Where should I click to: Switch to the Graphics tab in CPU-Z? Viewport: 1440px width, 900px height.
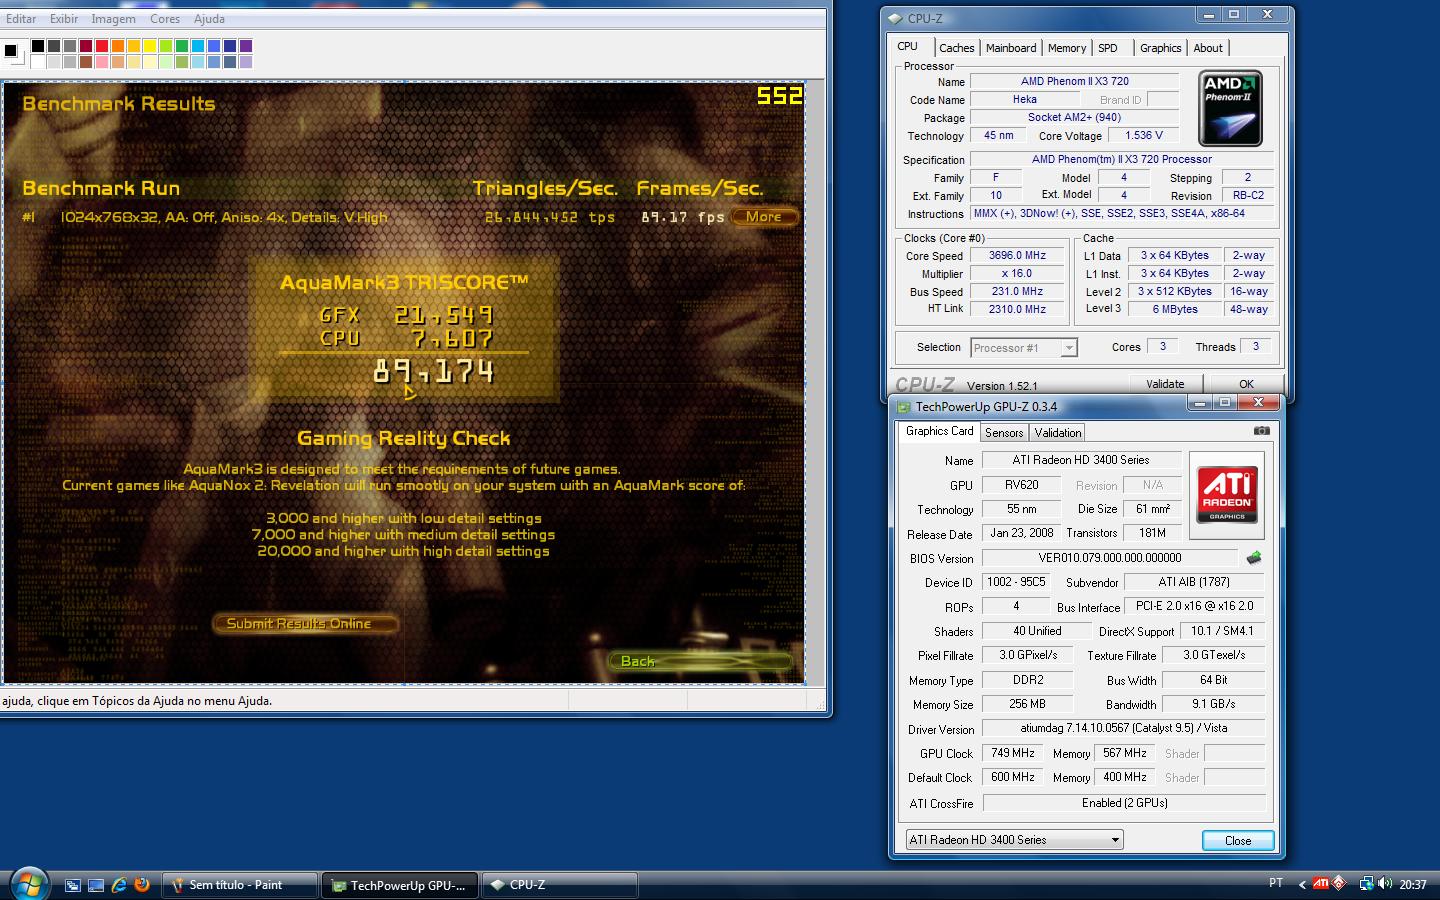pyautogui.click(x=1160, y=48)
